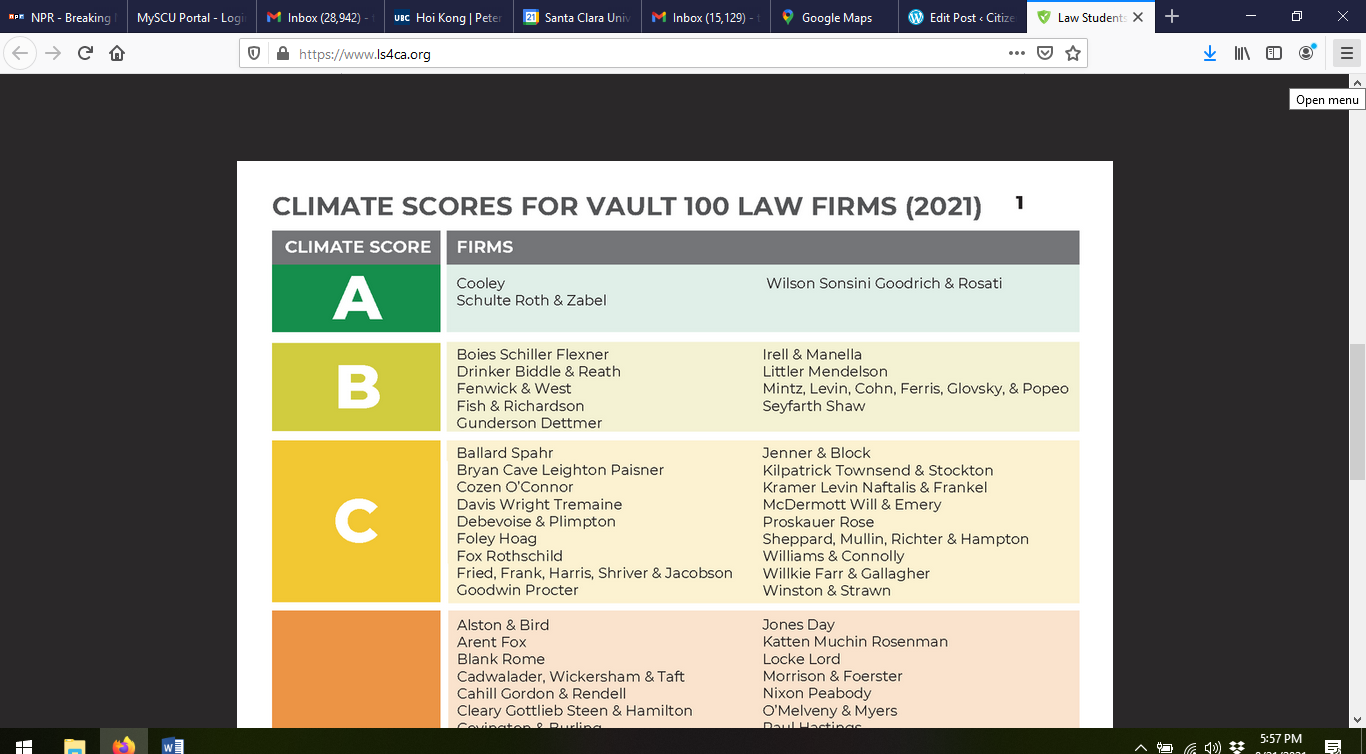Click the green A climate score block

point(356,298)
